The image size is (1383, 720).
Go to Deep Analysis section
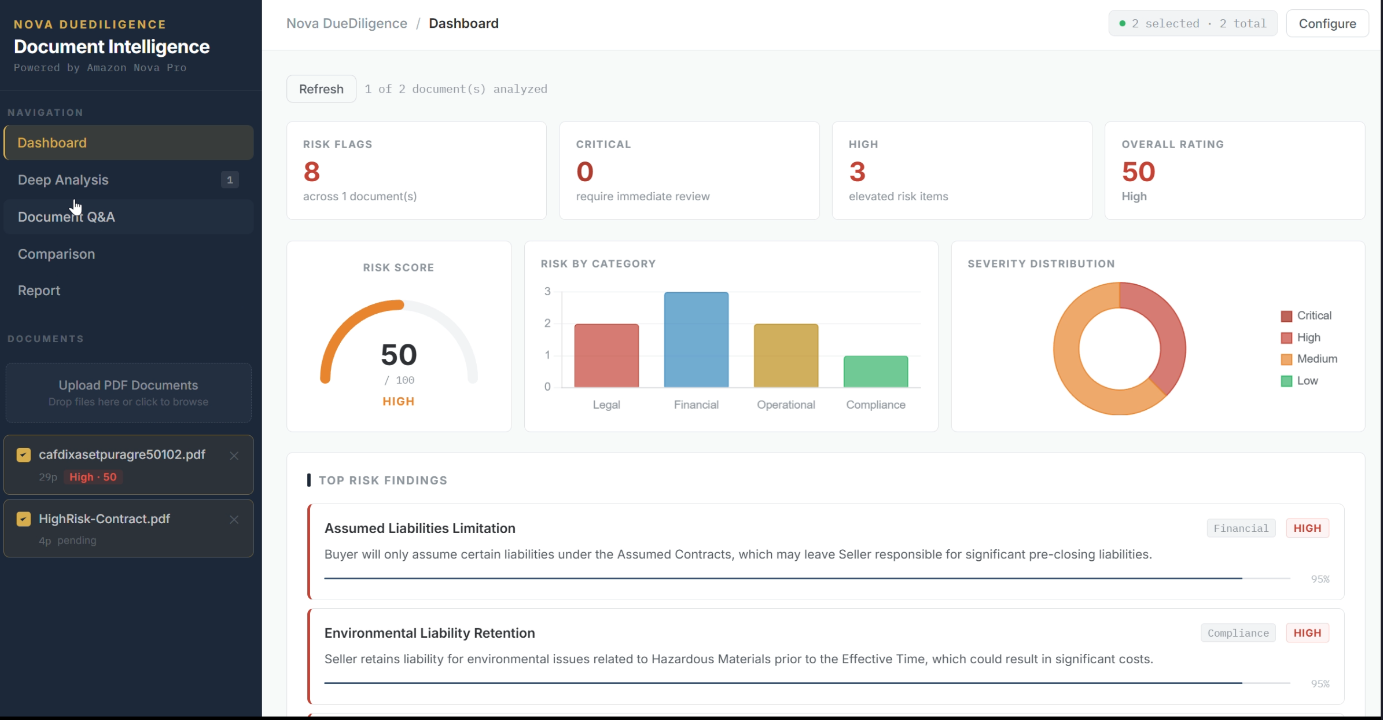coord(128,180)
